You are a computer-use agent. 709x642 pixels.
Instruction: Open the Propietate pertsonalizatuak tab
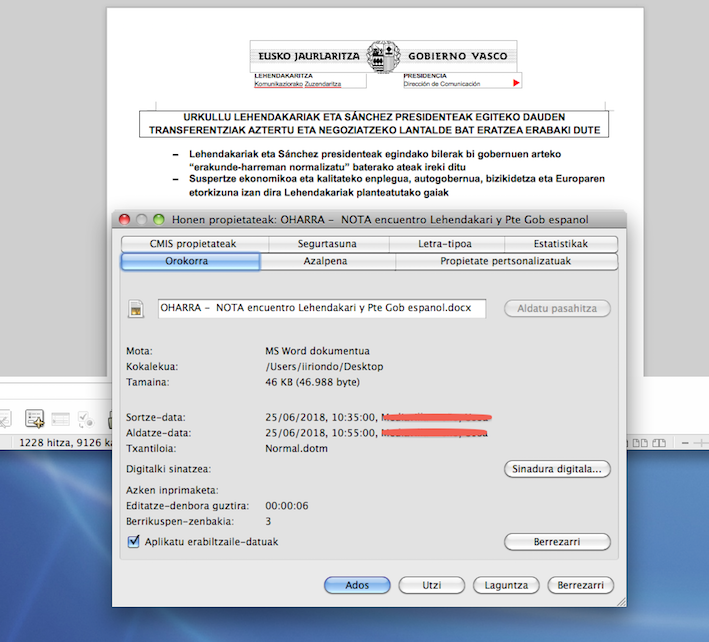click(x=506, y=261)
